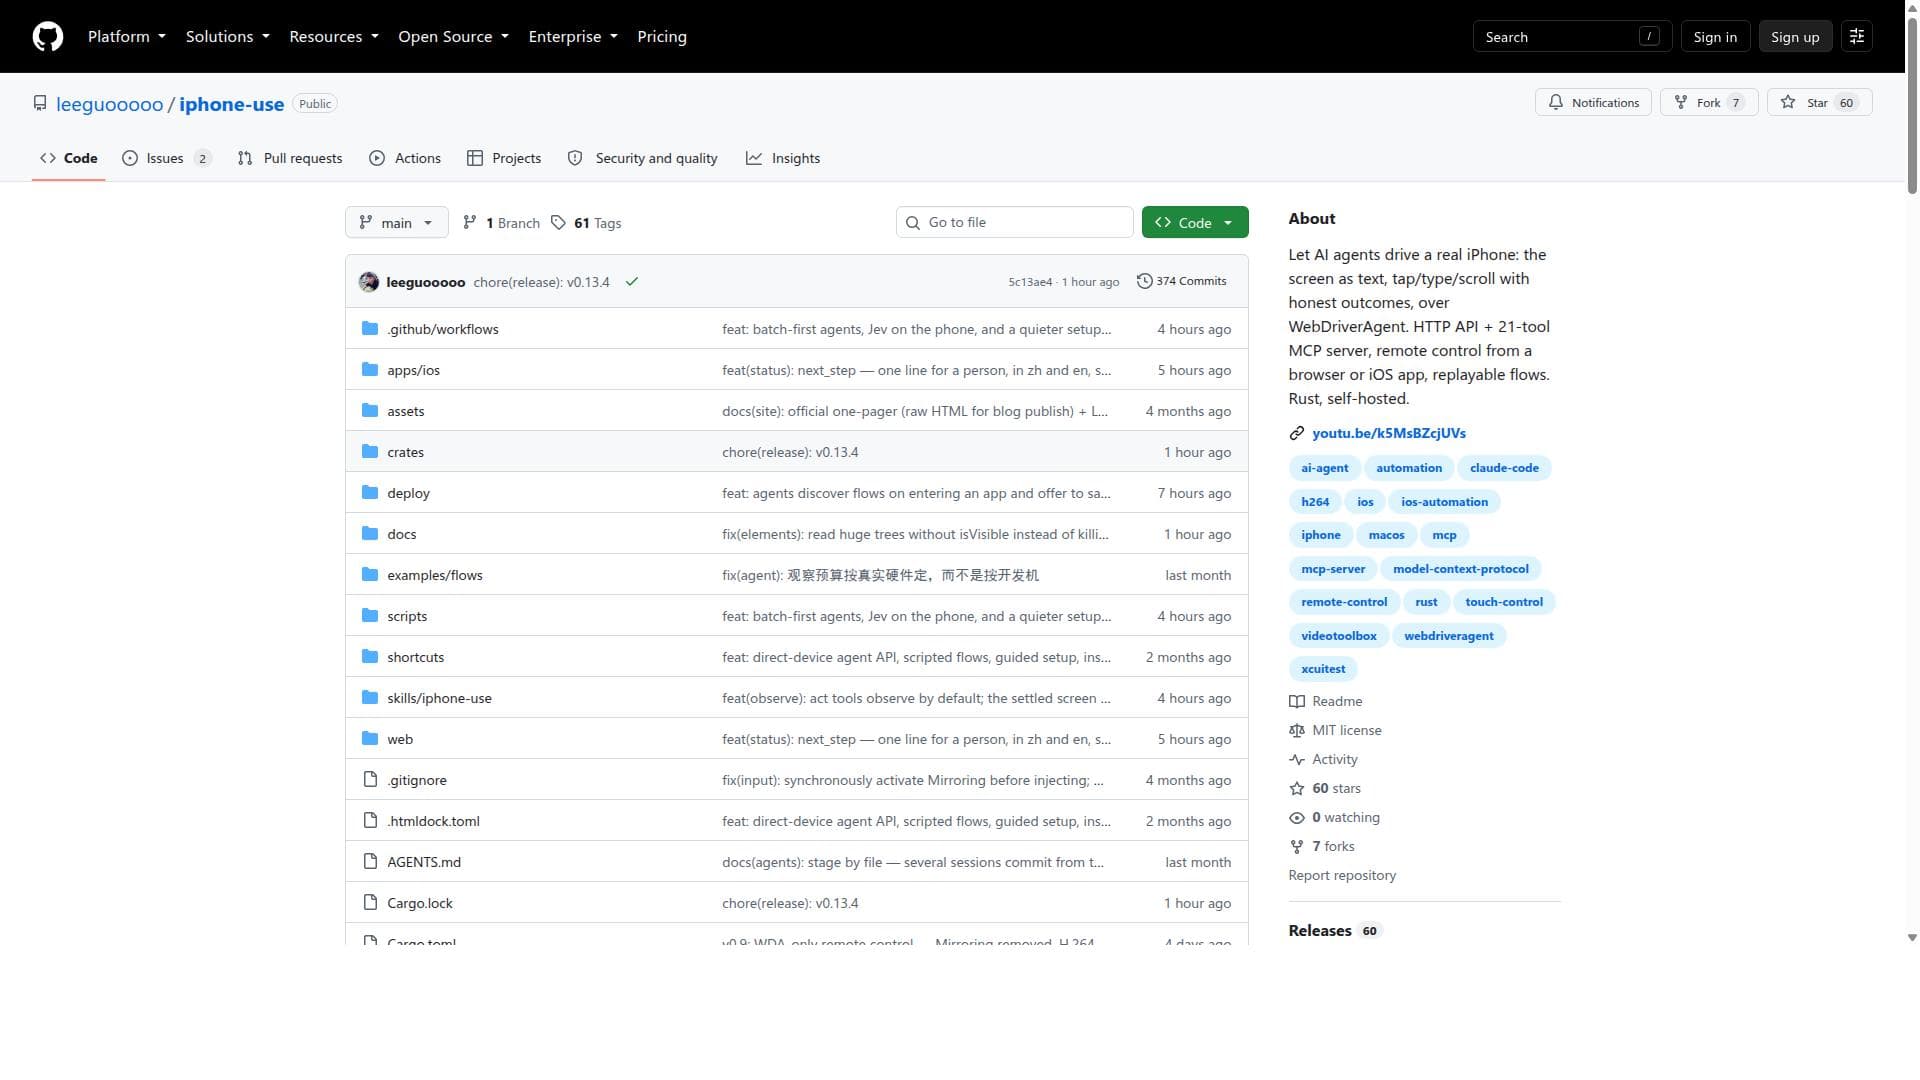Open the 374 Commits history link

pyautogui.click(x=1182, y=282)
